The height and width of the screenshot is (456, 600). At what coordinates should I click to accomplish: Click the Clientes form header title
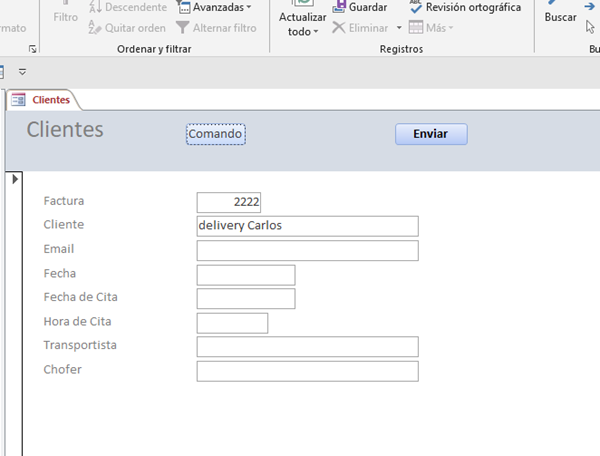pyautogui.click(x=65, y=129)
